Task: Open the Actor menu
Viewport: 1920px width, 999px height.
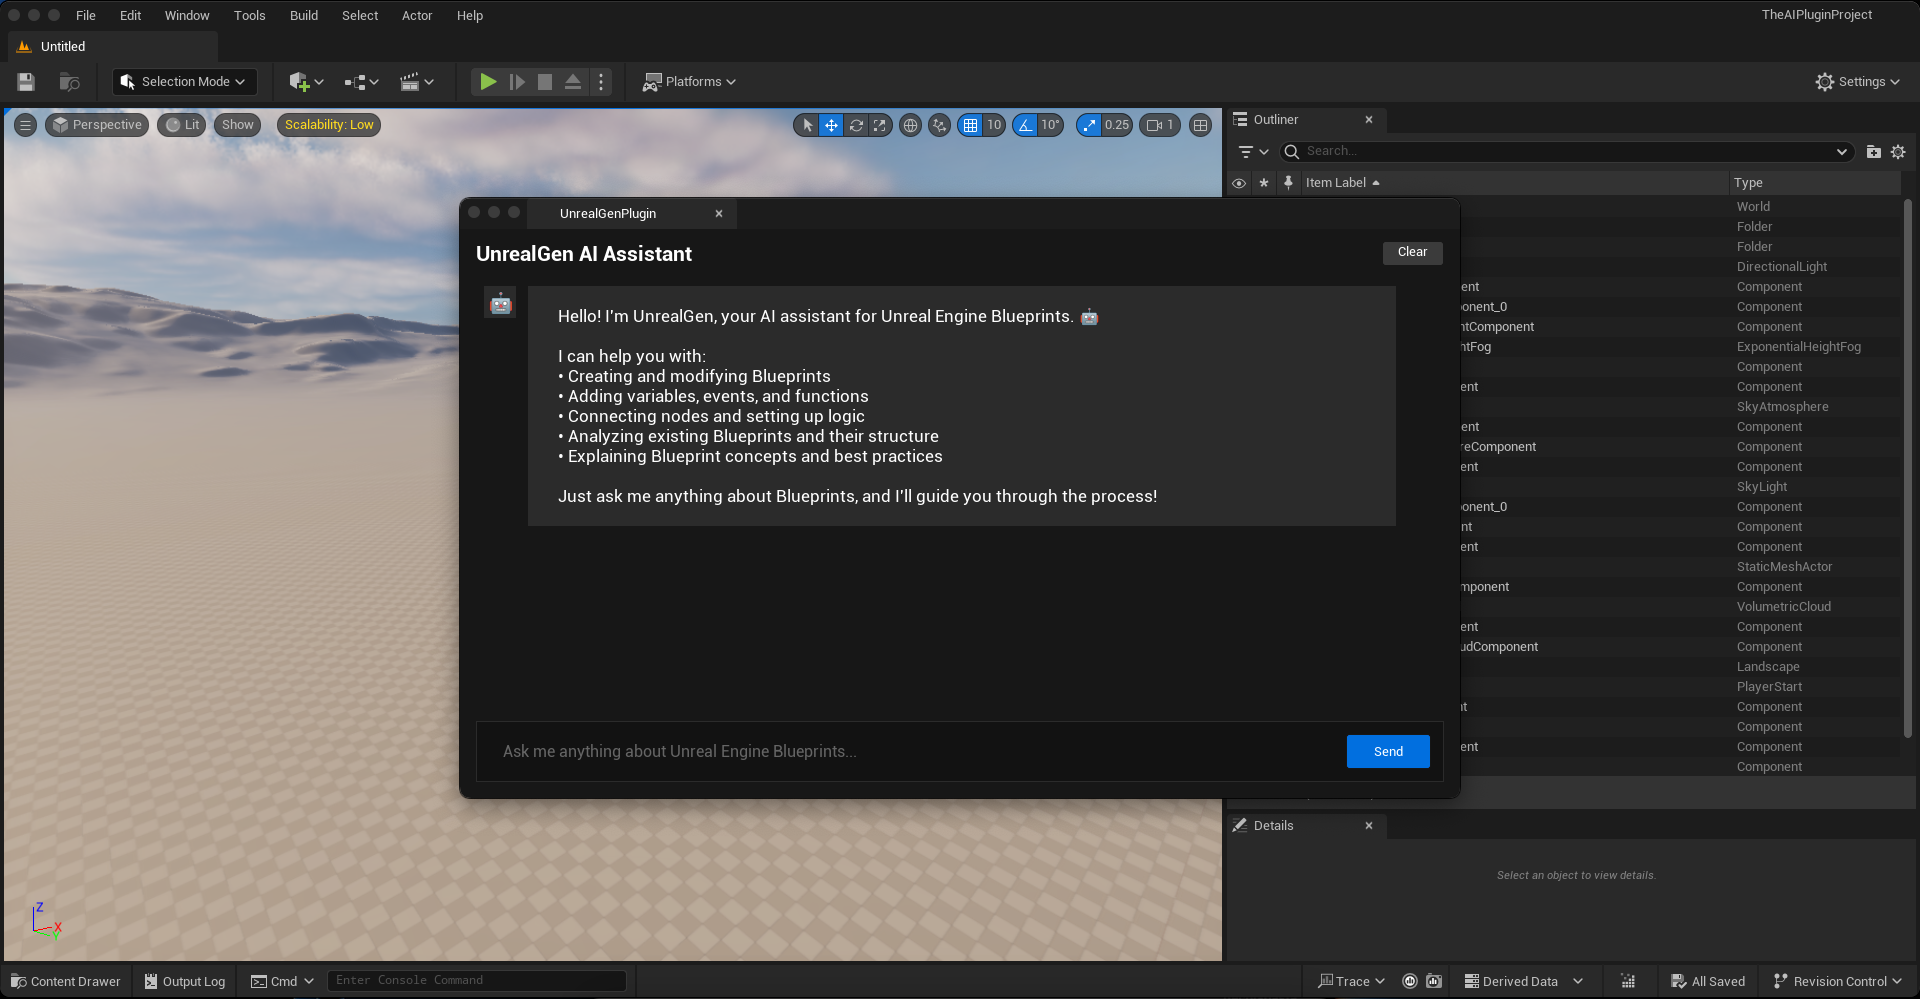Action: click(x=417, y=15)
